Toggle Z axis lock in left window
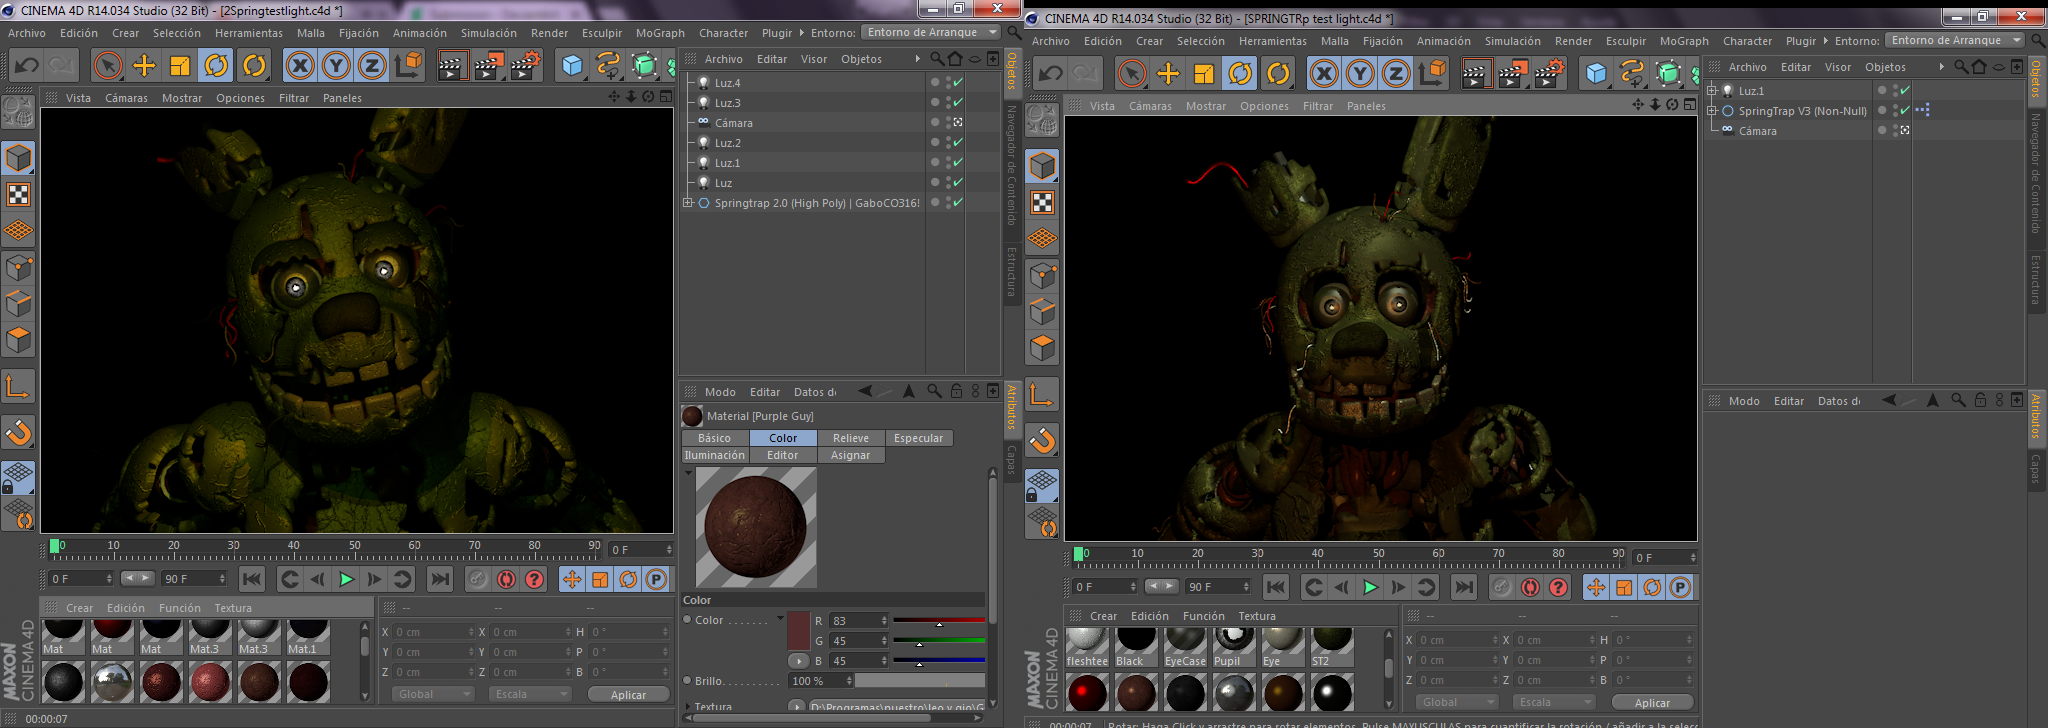This screenshot has height=728, width=2048. (372, 66)
